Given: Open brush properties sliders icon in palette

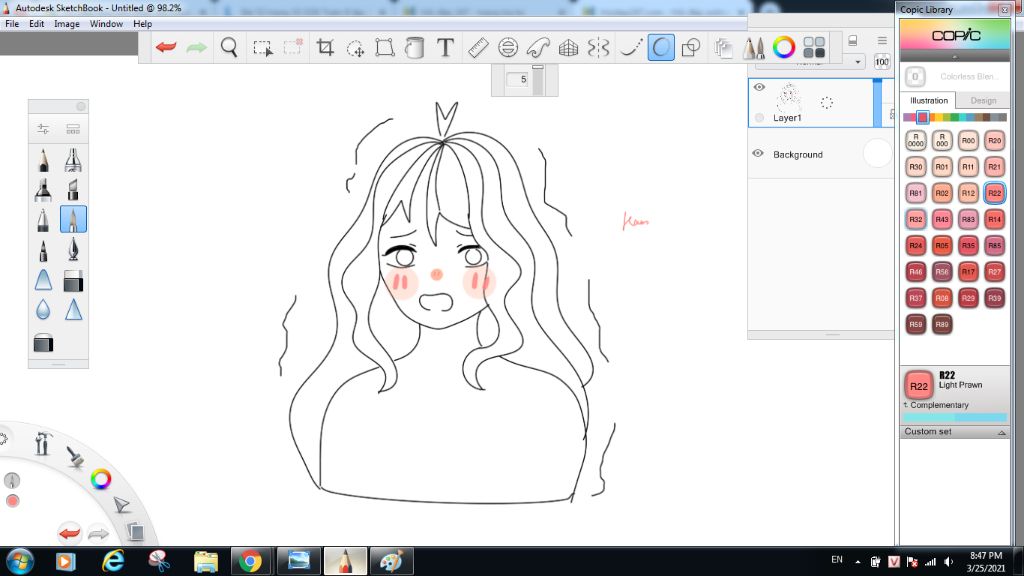Looking at the screenshot, I should pyautogui.click(x=43, y=129).
